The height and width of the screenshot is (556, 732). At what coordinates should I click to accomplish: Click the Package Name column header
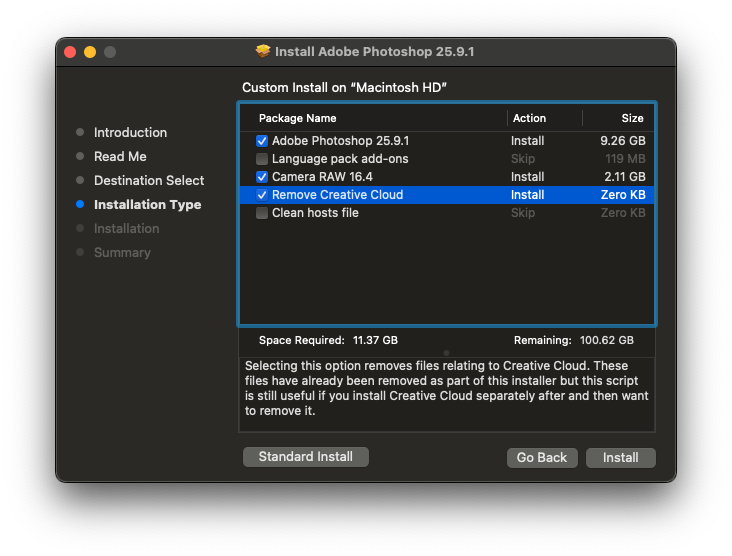coord(297,118)
